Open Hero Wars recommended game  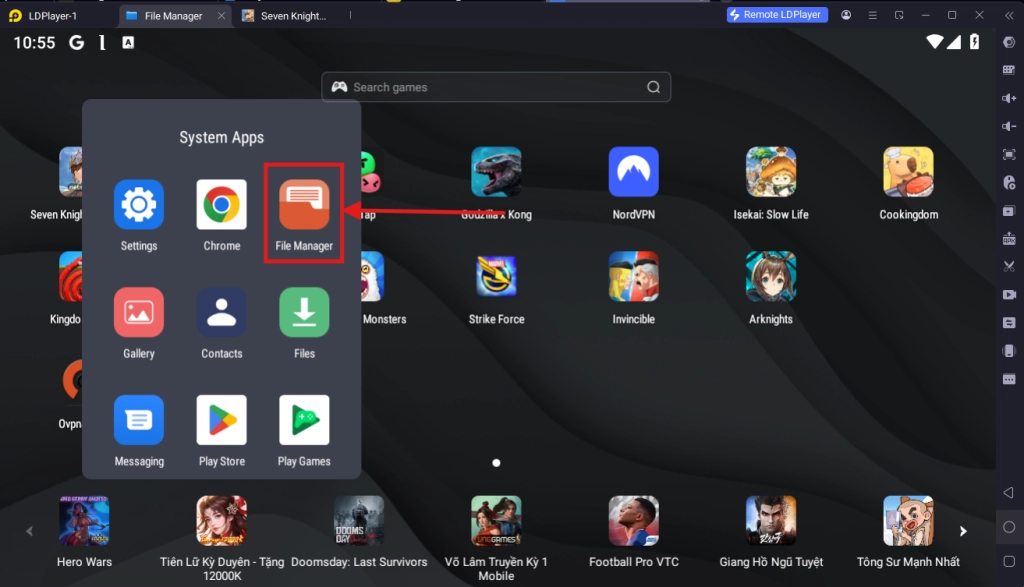84,520
